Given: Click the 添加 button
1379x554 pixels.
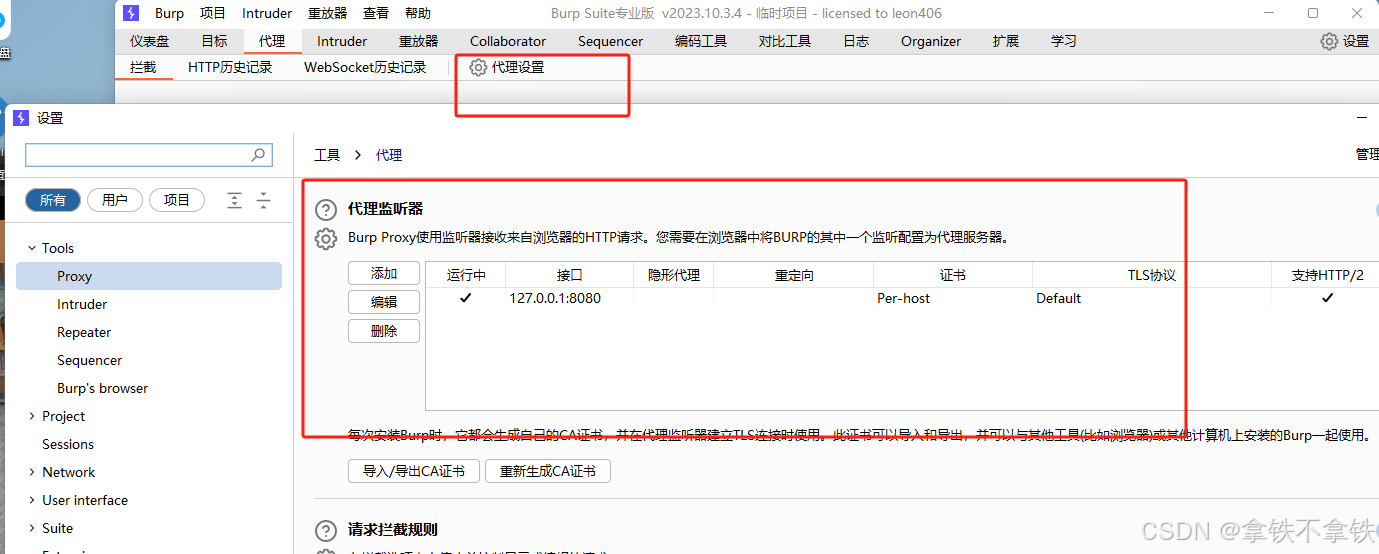Looking at the screenshot, I should 384,273.
